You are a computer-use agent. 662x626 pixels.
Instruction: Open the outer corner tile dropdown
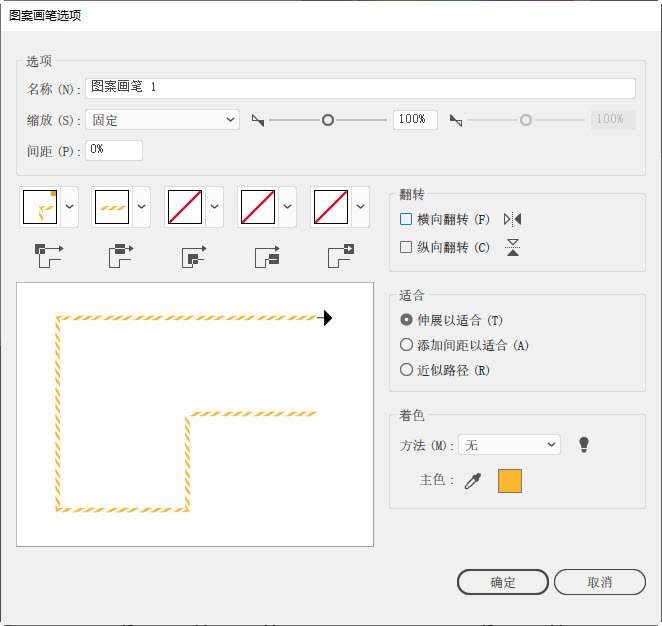coord(70,206)
